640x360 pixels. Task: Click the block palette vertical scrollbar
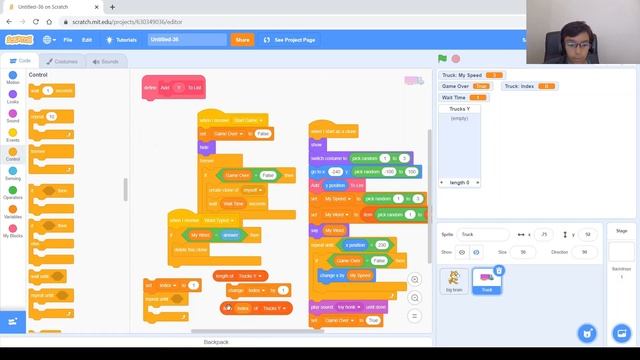tap(125, 189)
